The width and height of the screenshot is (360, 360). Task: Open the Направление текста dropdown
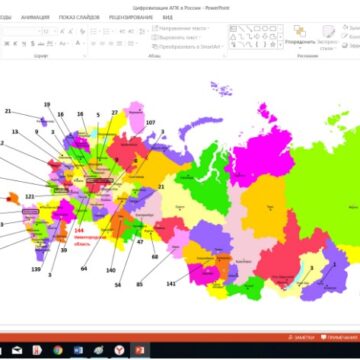point(181,28)
